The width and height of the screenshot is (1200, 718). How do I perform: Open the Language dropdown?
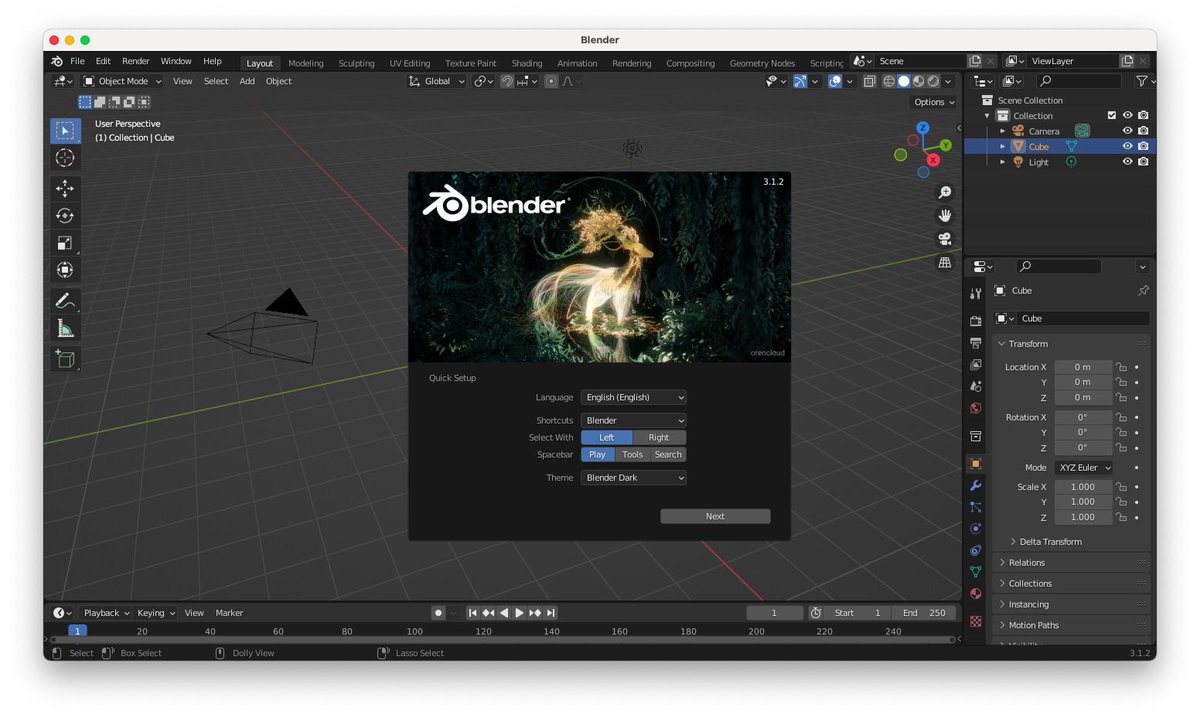point(634,397)
